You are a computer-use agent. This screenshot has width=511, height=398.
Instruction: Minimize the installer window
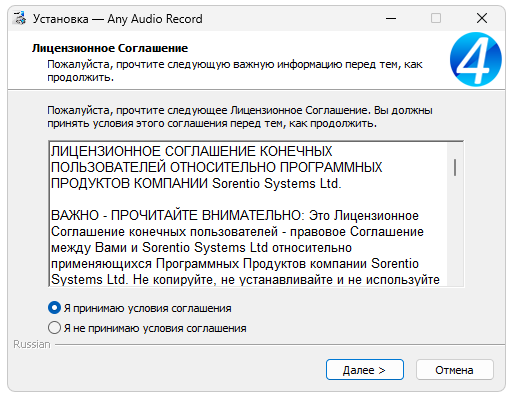click(x=391, y=18)
